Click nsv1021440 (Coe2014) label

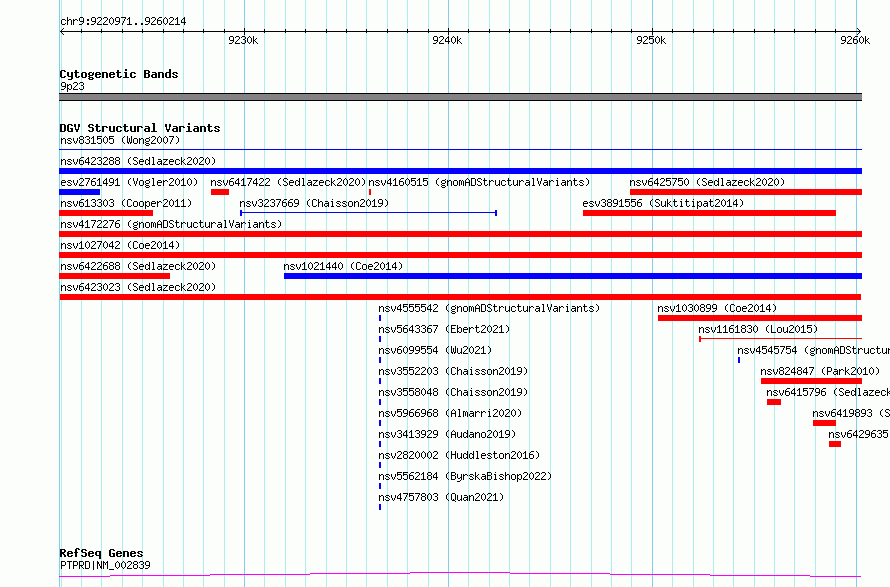click(343, 266)
